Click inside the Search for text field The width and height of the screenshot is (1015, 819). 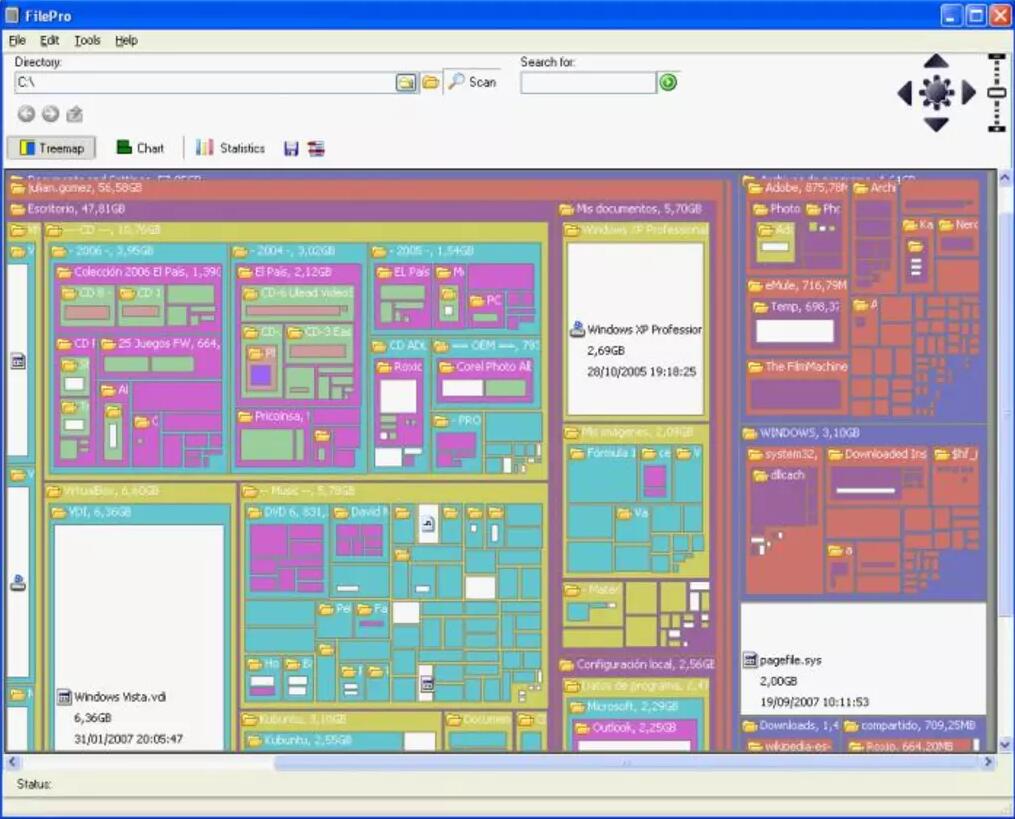point(587,83)
